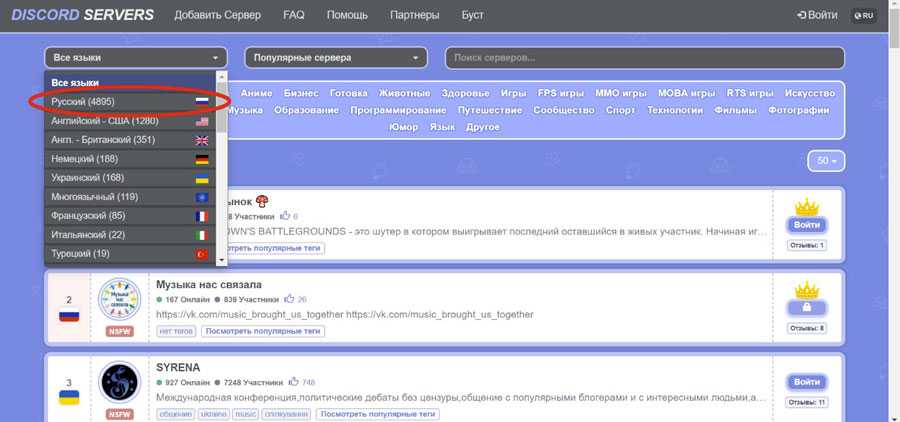The height and width of the screenshot is (422, 900).
Task: Filter by Здоровье category
Action: coord(465,93)
